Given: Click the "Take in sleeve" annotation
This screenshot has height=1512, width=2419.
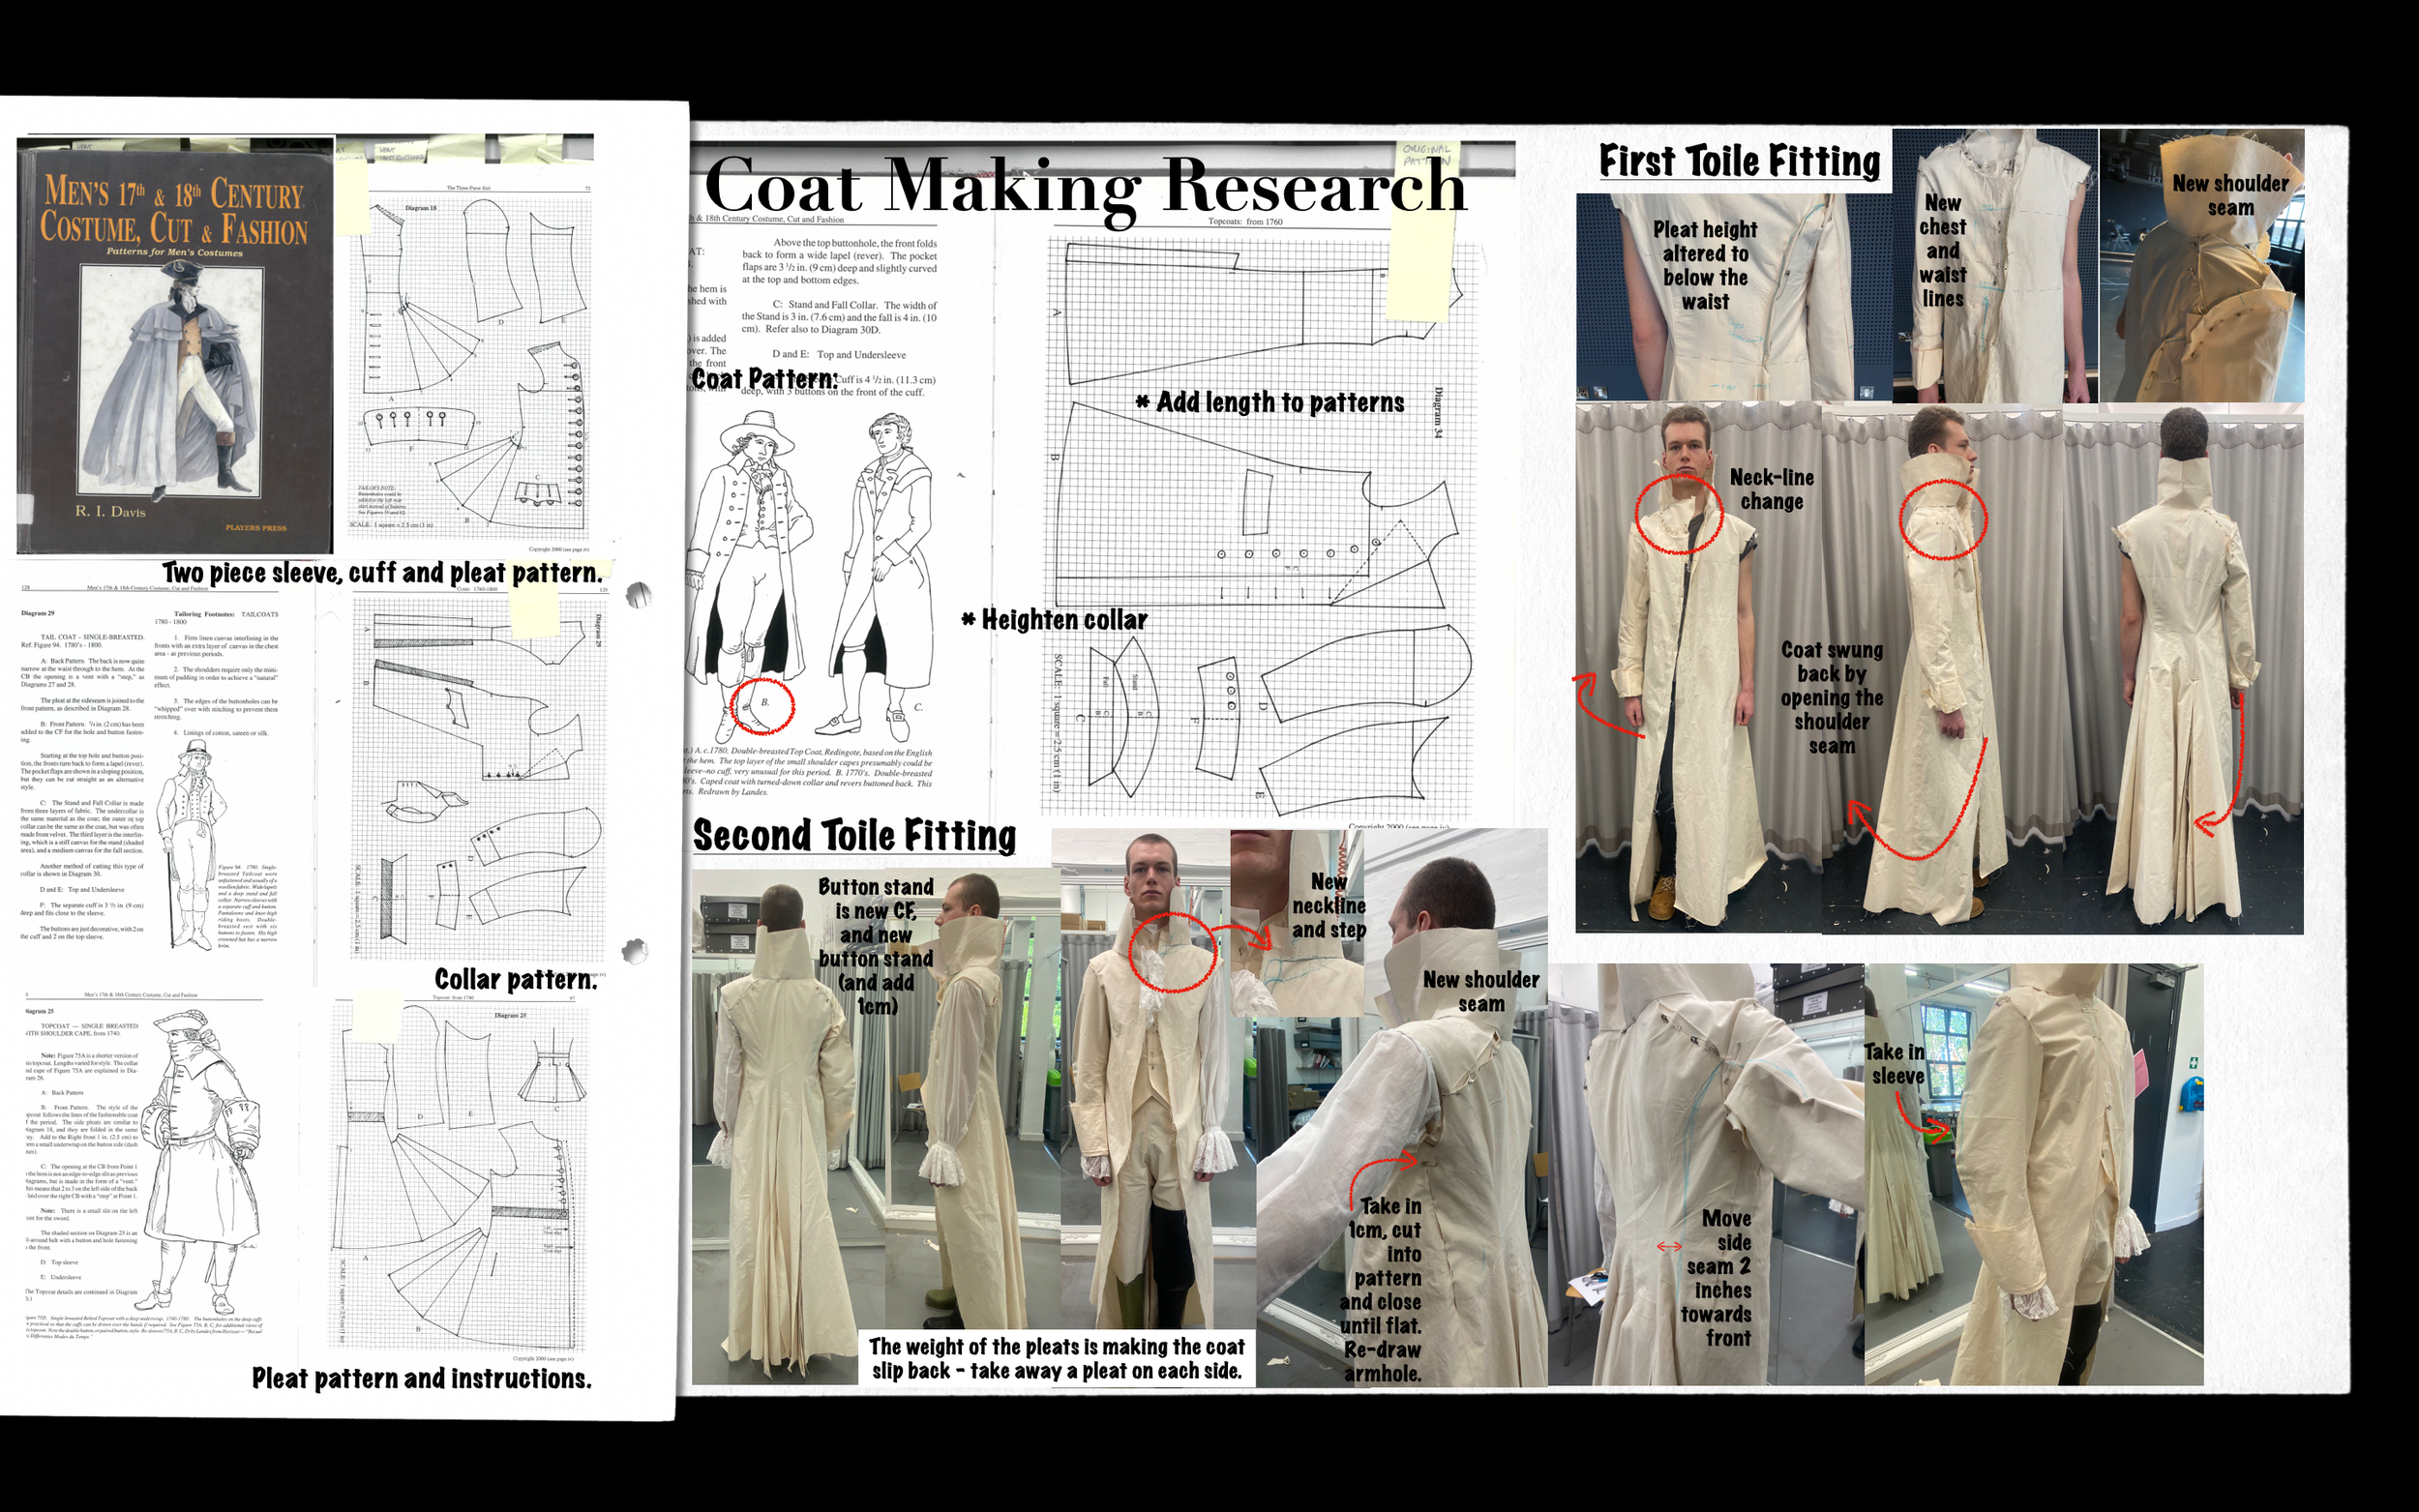Looking at the screenshot, I should [x=1895, y=1063].
